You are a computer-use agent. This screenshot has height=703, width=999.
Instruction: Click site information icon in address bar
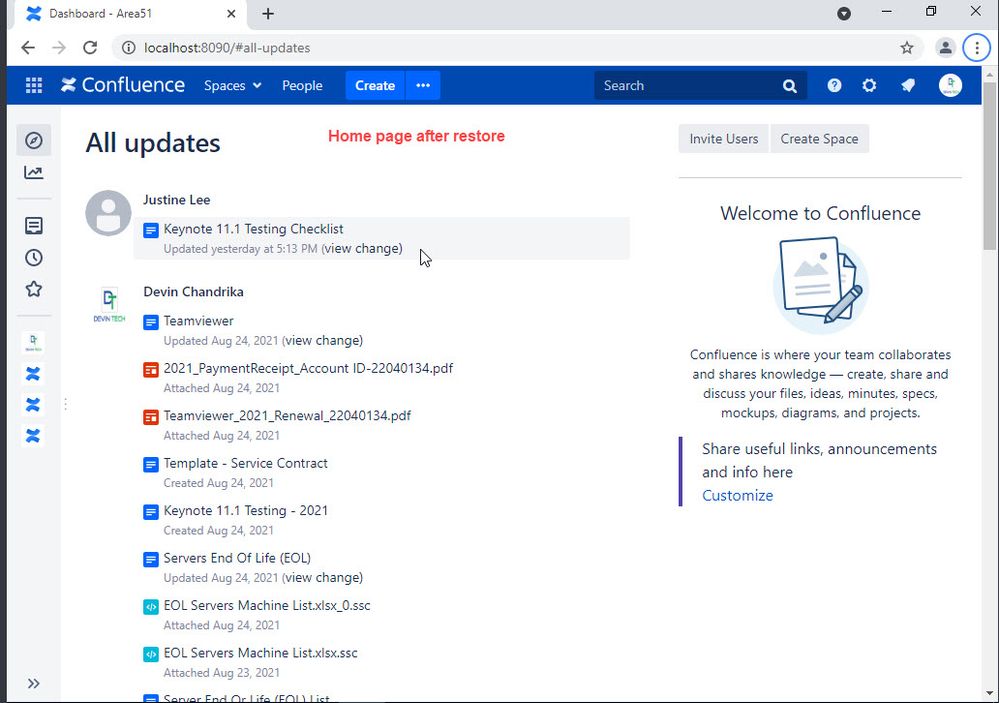pyautogui.click(x=129, y=48)
